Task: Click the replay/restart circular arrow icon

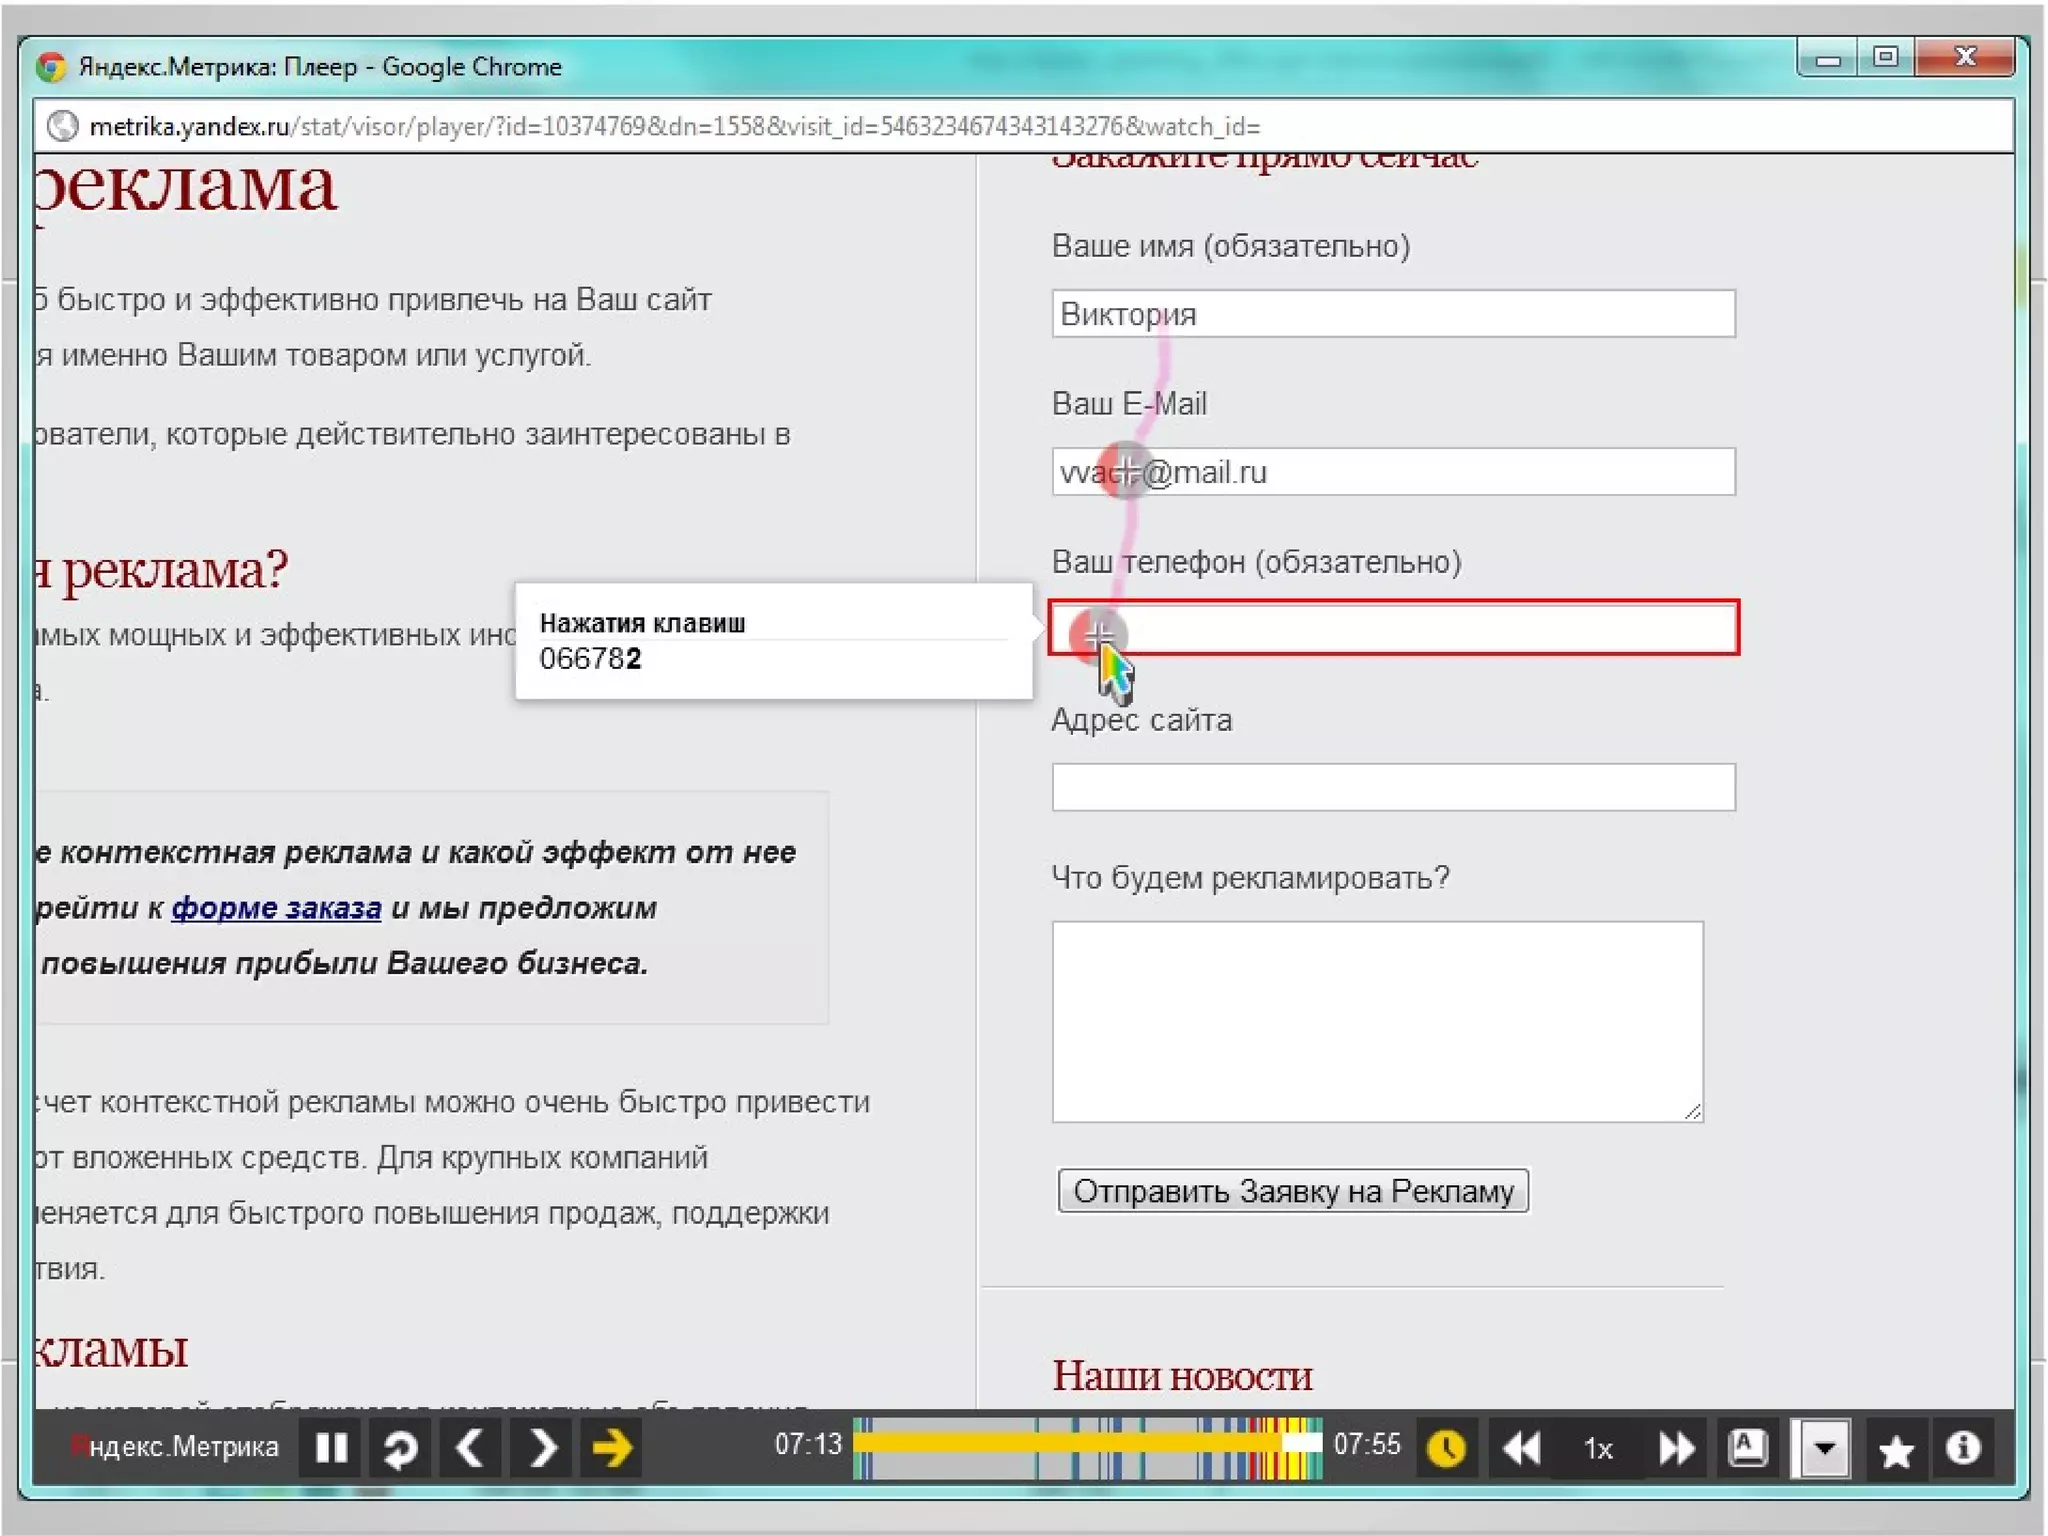Action: click(401, 1447)
